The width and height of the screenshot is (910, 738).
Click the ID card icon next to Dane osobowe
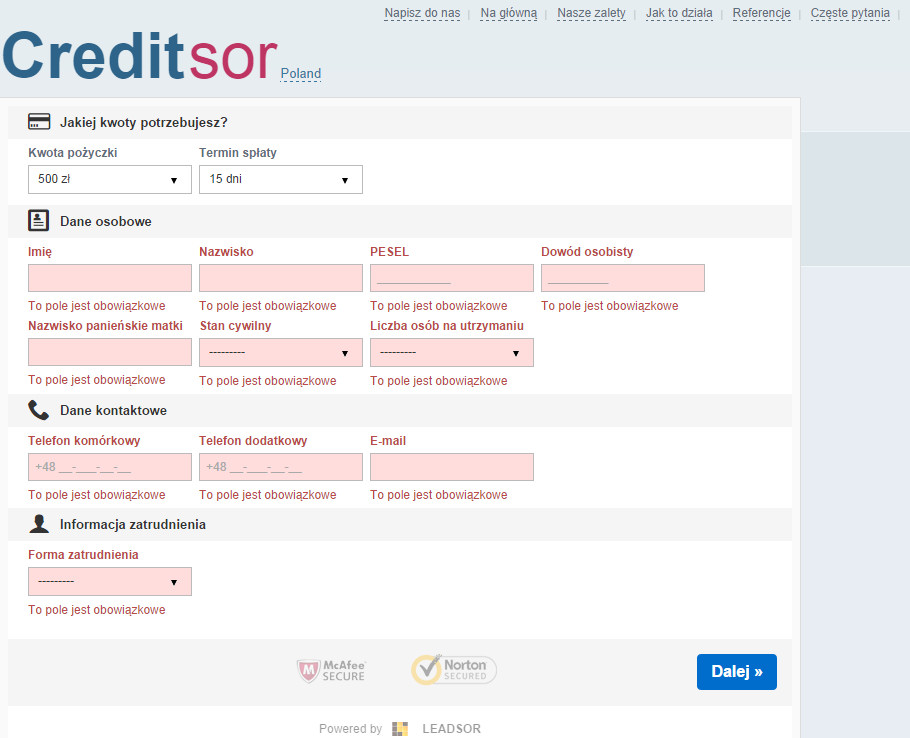[x=38, y=221]
